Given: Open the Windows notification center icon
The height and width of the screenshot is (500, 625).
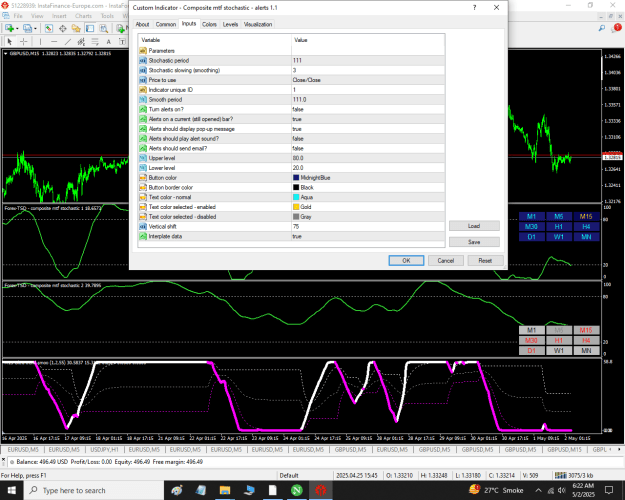Looking at the screenshot, I should click(x=609, y=490).
